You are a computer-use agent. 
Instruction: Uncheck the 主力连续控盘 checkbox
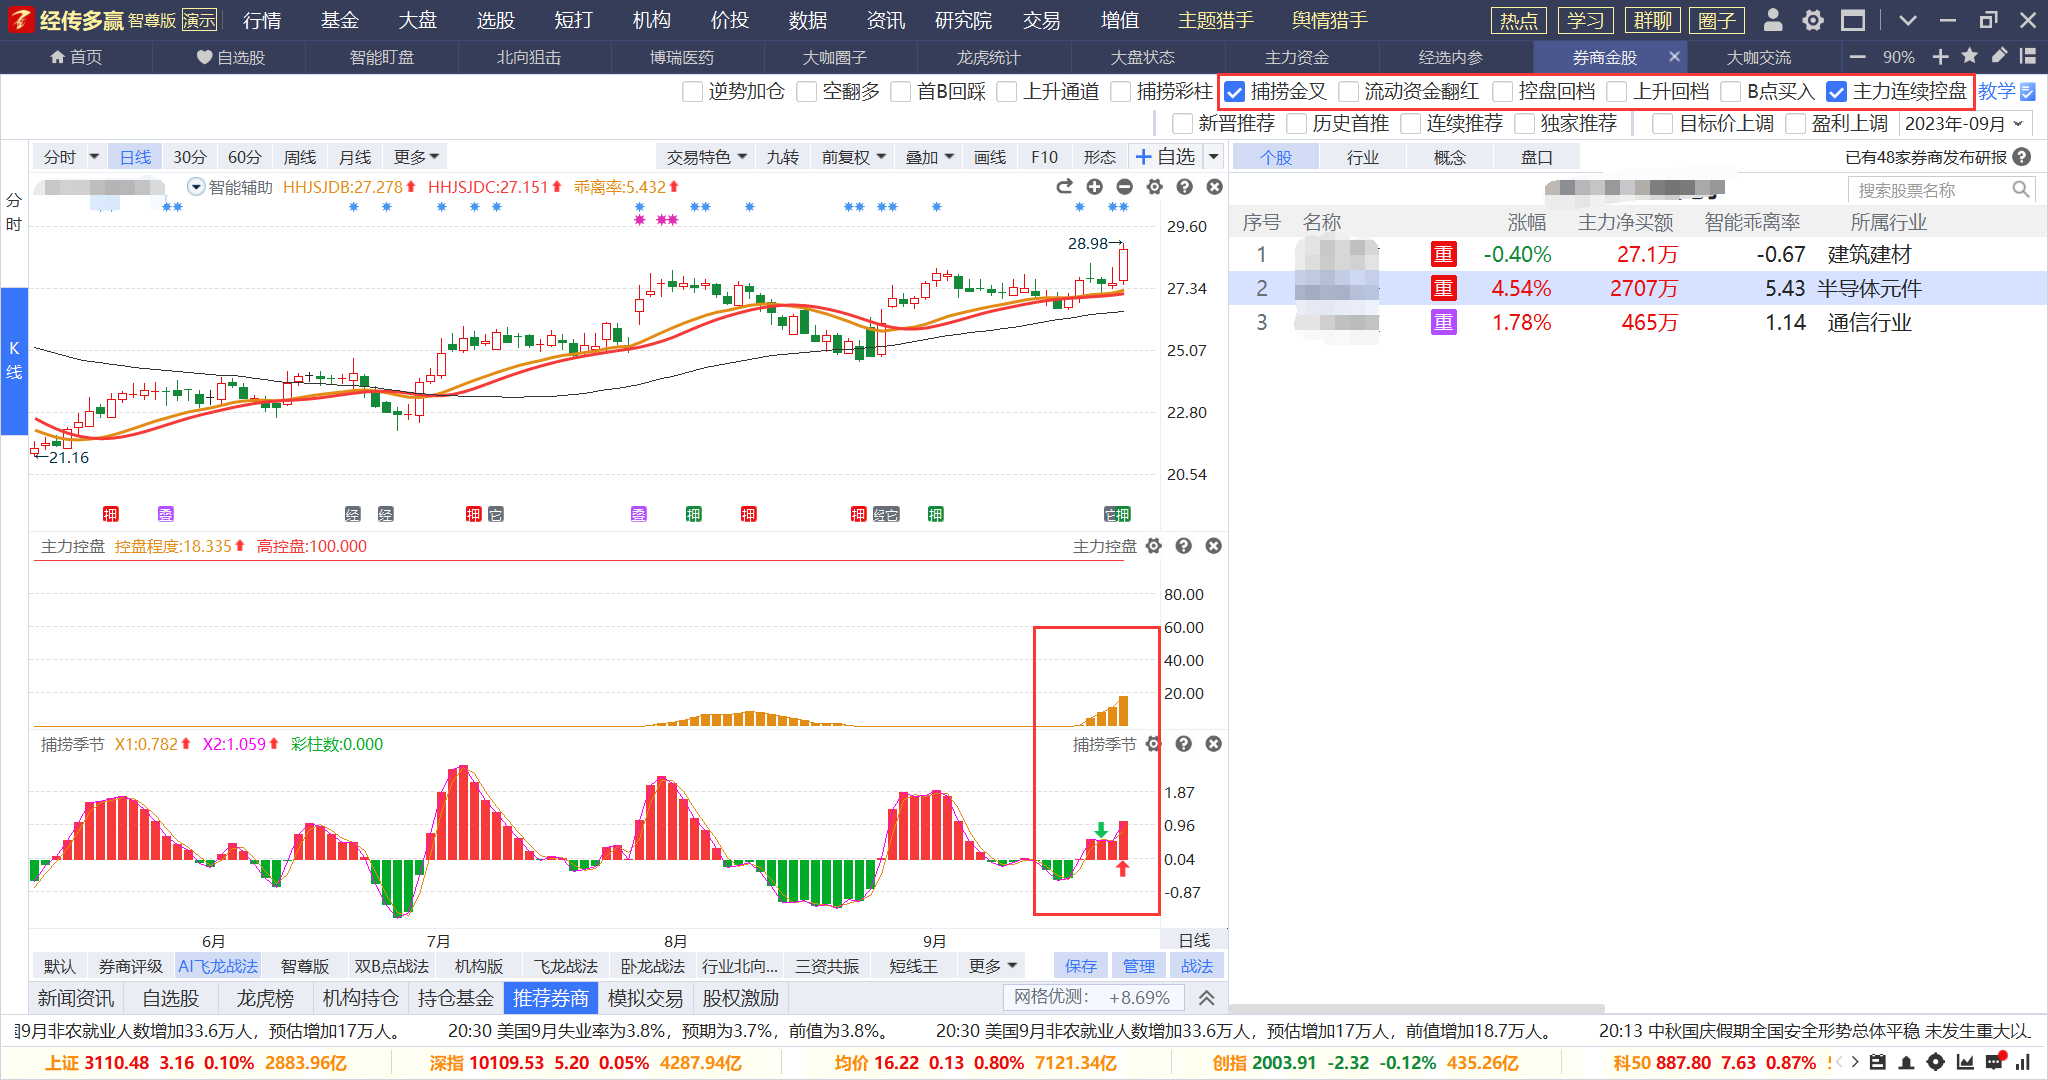coord(1836,92)
